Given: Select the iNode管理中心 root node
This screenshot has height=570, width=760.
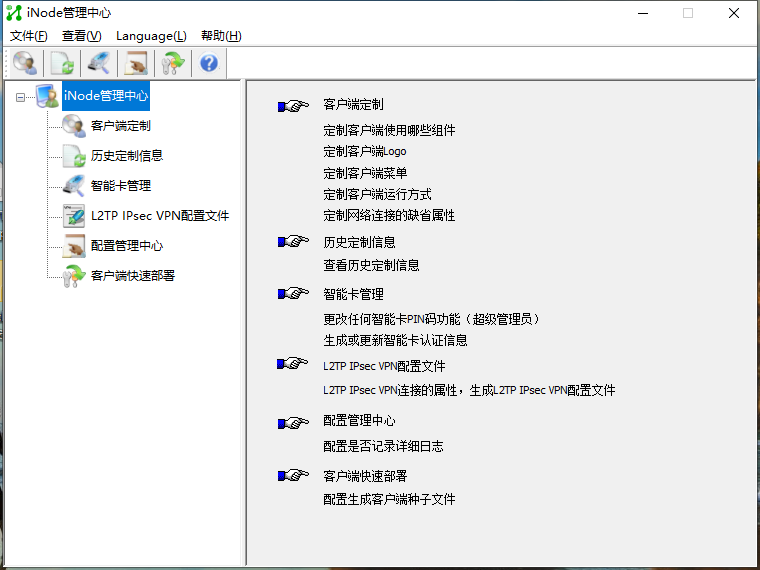Looking at the screenshot, I should (106, 96).
